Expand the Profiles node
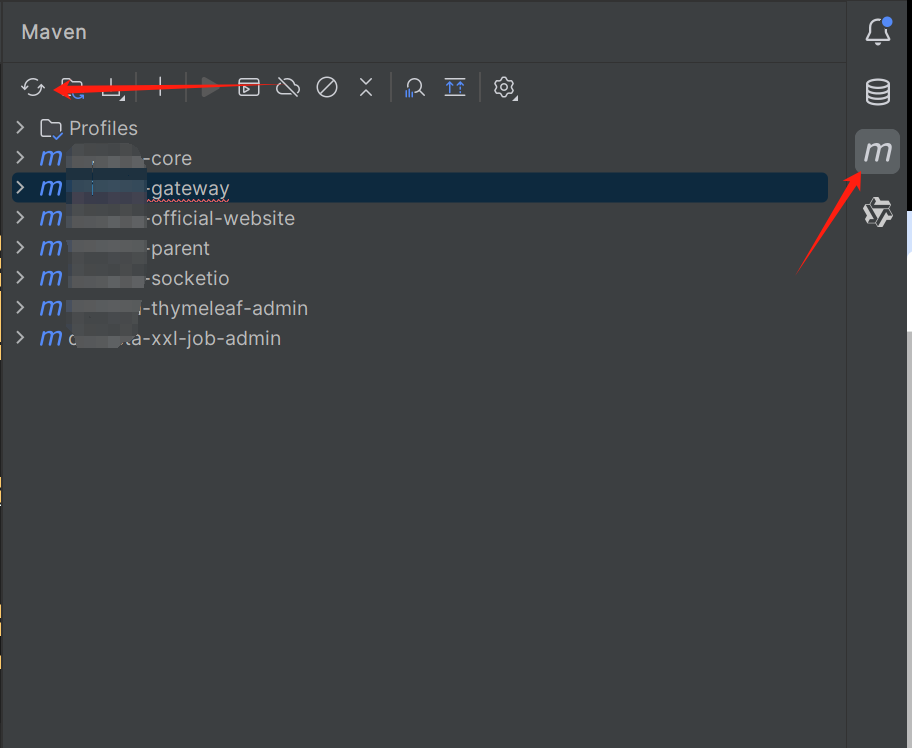 click(x=20, y=128)
